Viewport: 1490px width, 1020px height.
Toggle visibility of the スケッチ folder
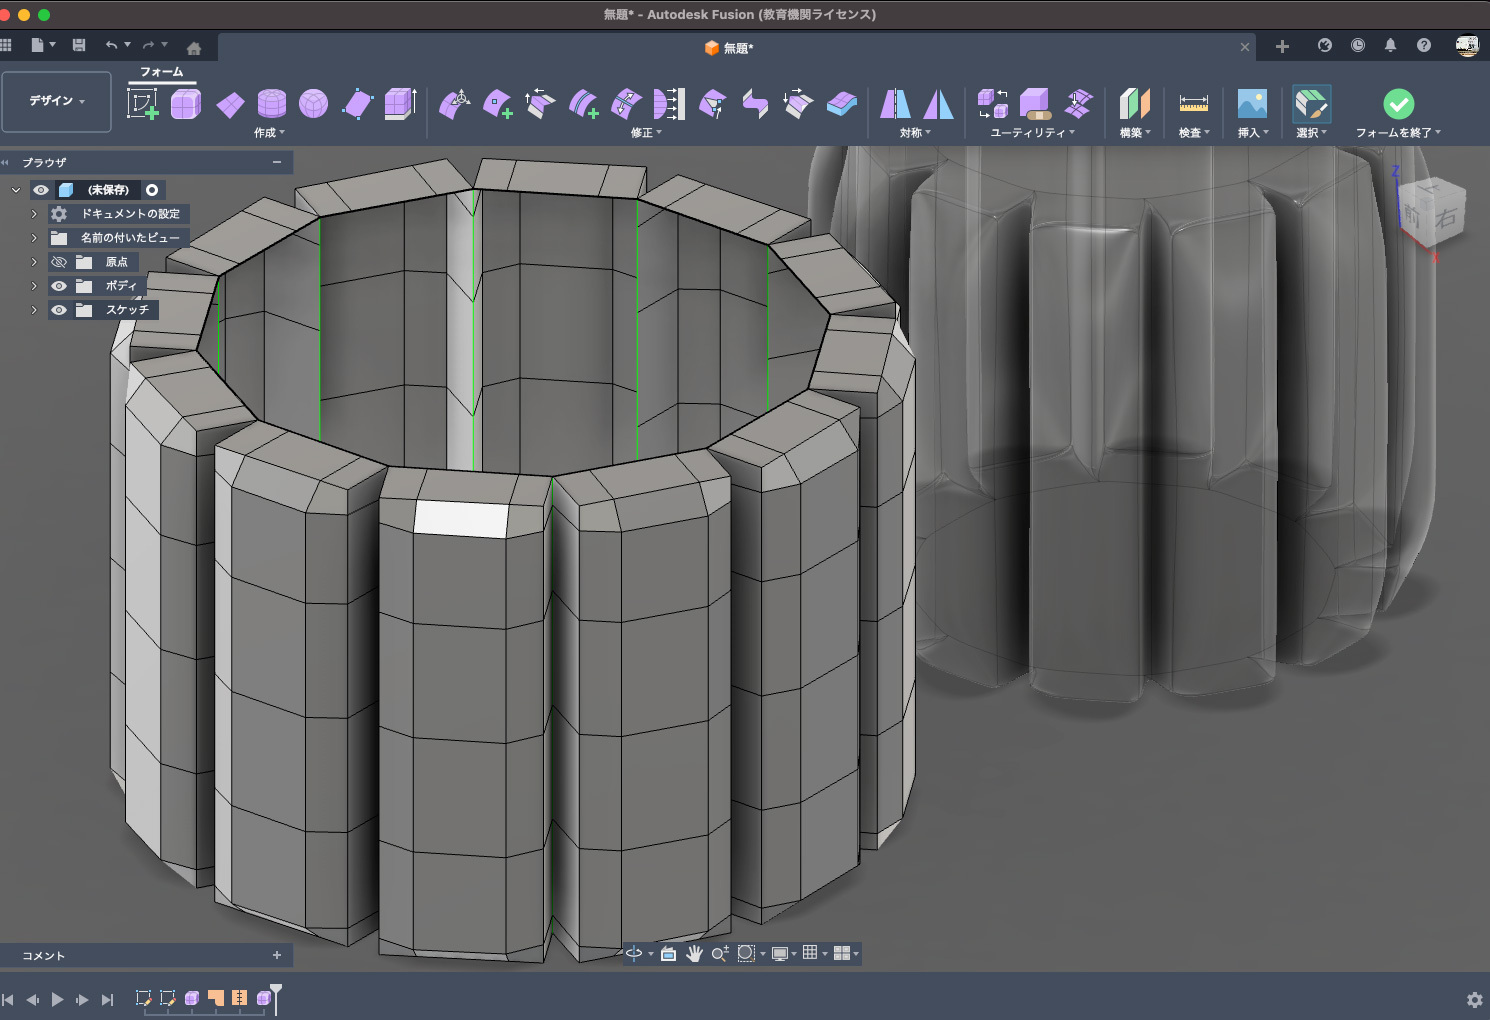[59, 310]
